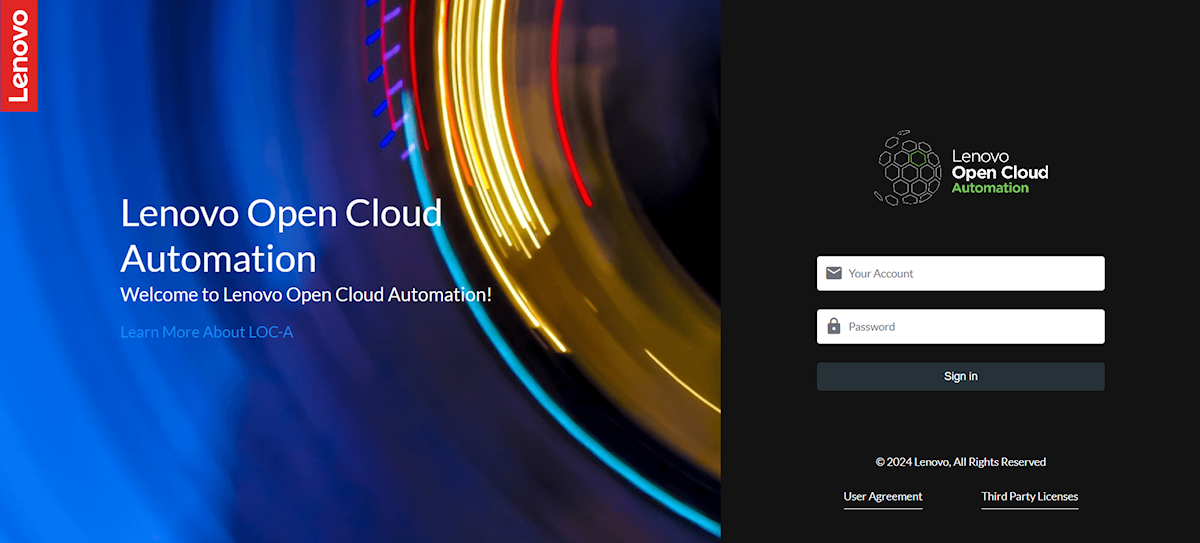
Task: Focus the Password input field
Action: (960, 326)
